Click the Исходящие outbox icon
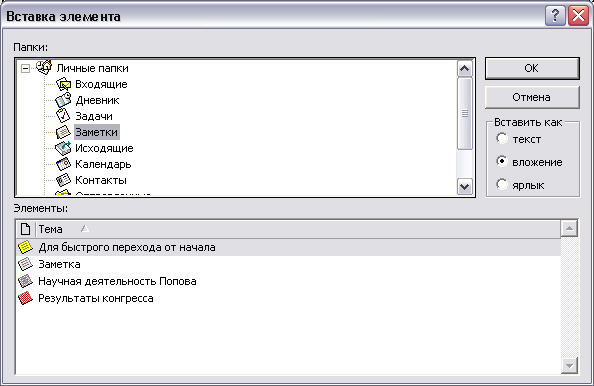 pyautogui.click(x=63, y=148)
